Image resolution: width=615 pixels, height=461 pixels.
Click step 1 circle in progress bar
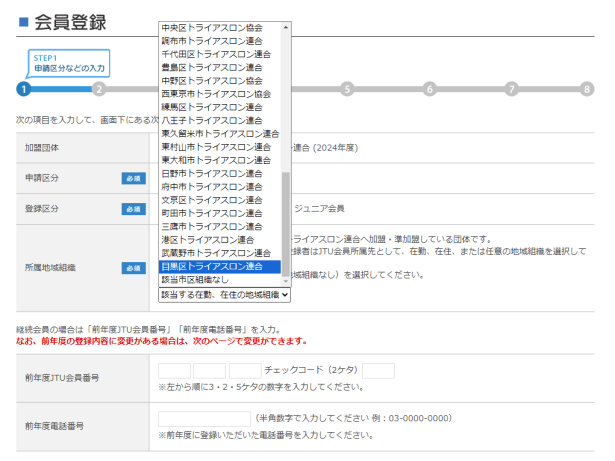[22, 89]
